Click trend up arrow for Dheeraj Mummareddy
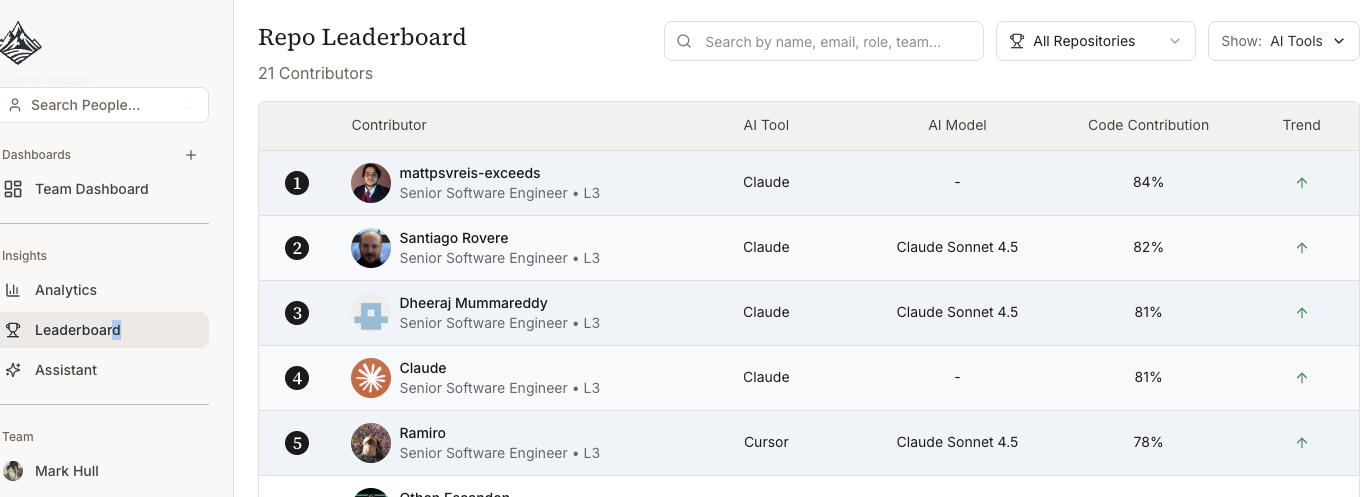The height and width of the screenshot is (497, 1363). click(x=1302, y=313)
